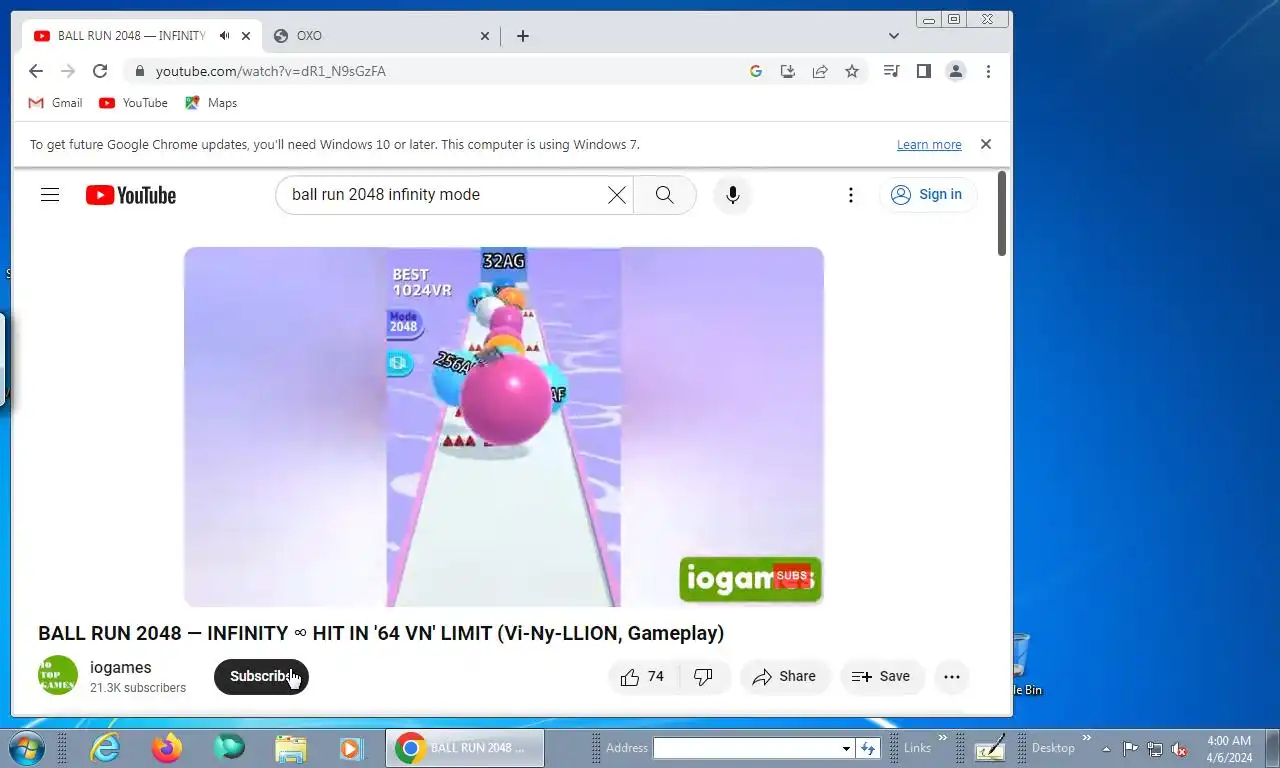Dismiss the Chrome update notice bar
The width and height of the screenshot is (1280, 768).
(986, 144)
